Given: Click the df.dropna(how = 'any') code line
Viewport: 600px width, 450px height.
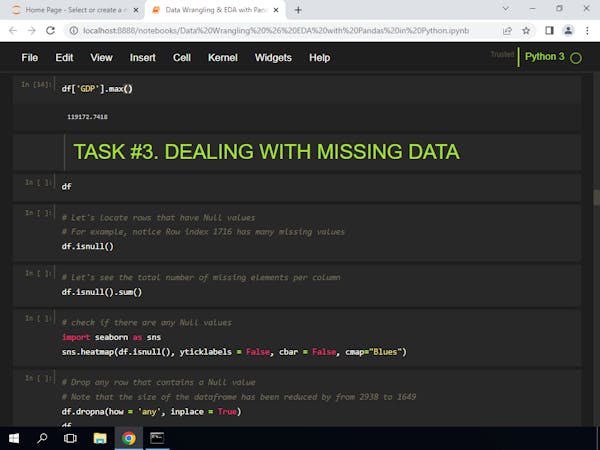Looking at the screenshot, I should (152, 412).
